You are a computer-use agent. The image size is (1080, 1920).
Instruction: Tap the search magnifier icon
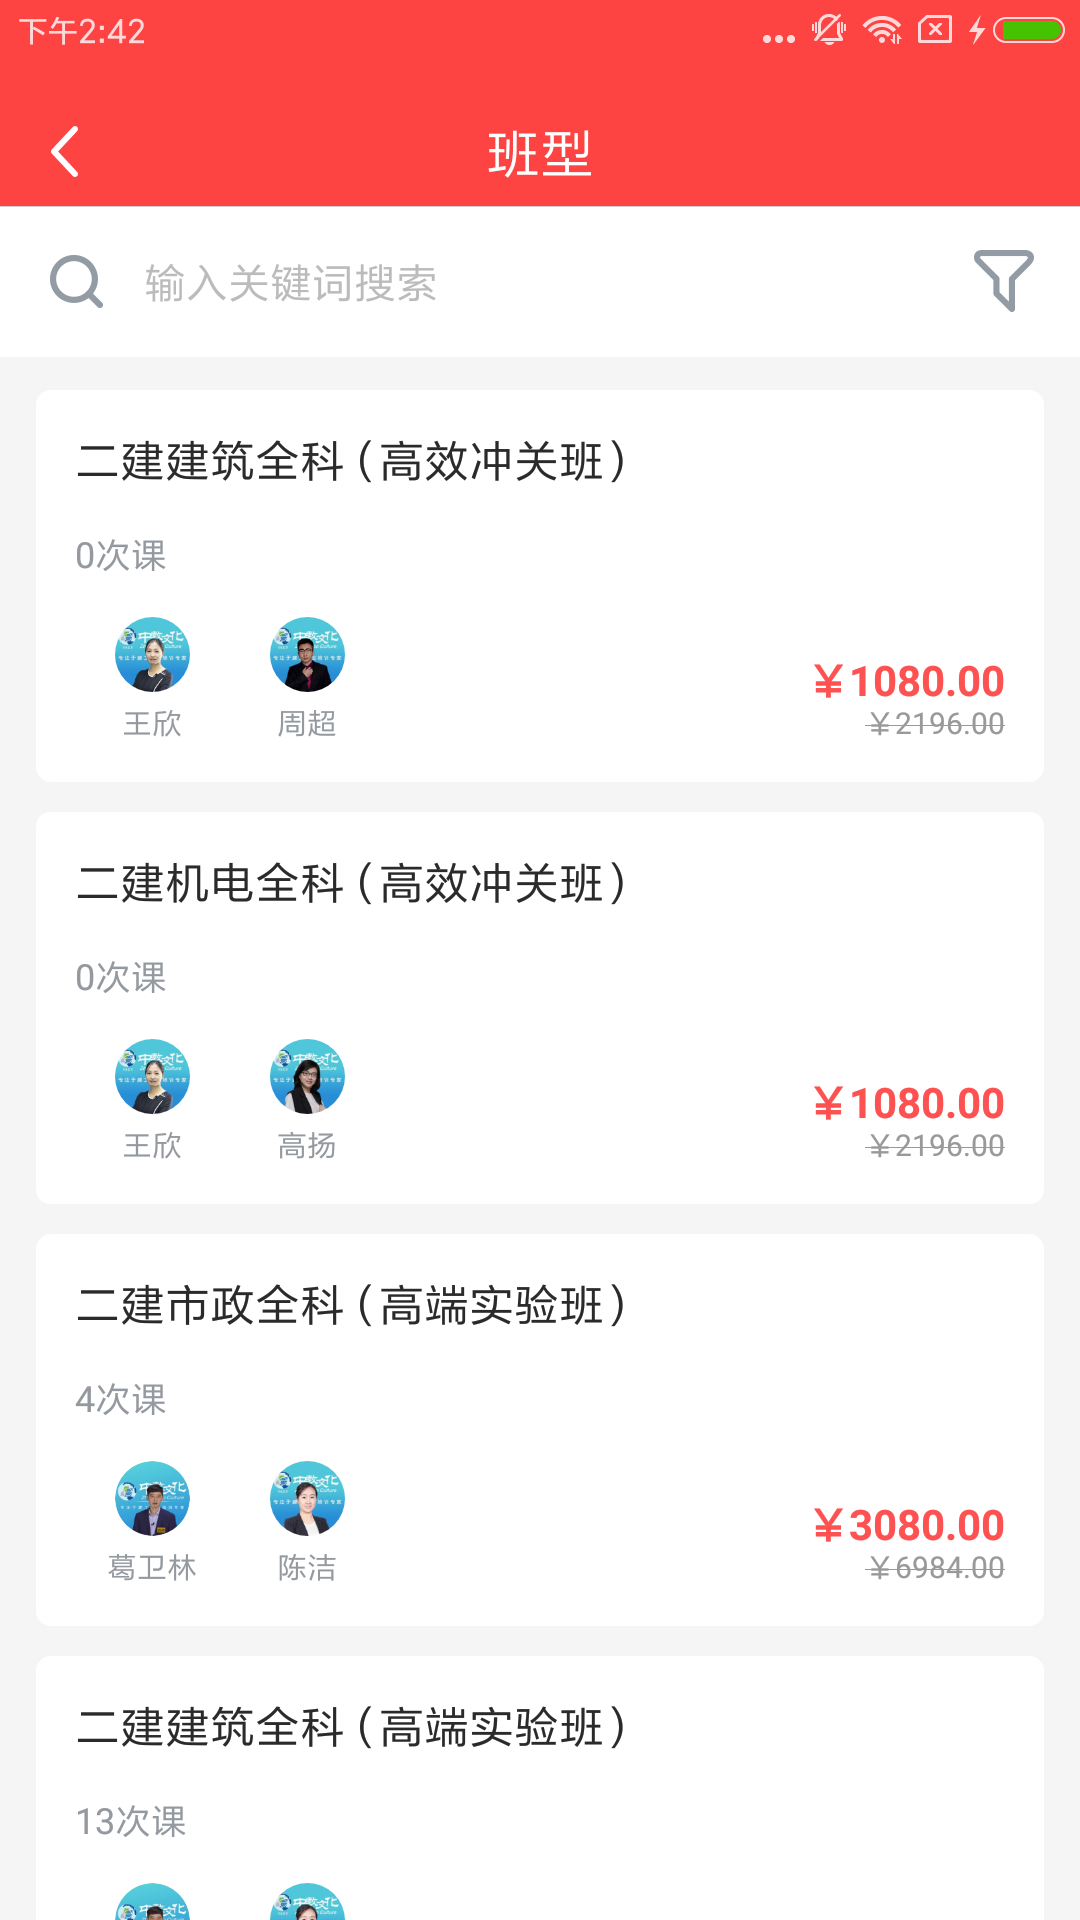click(76, 282)
